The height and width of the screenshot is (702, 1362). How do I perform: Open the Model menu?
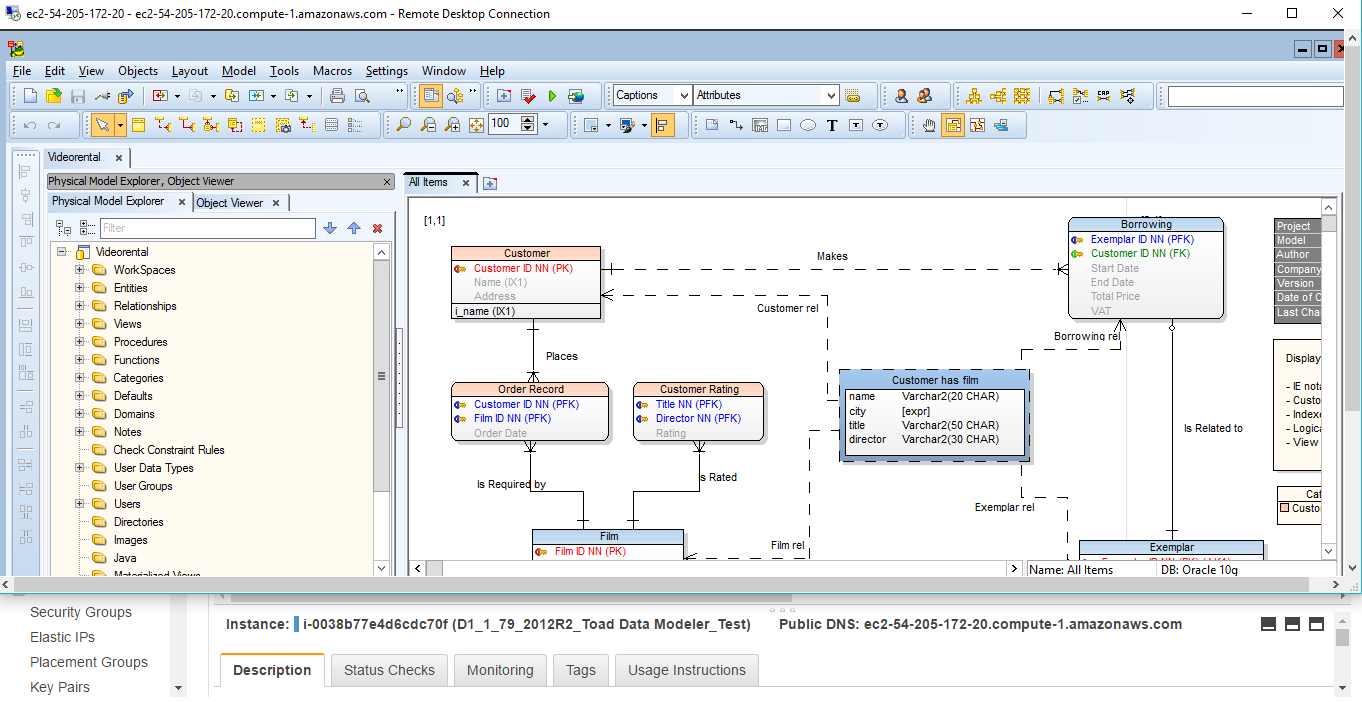pyautogui.click(x=238, y=71)
